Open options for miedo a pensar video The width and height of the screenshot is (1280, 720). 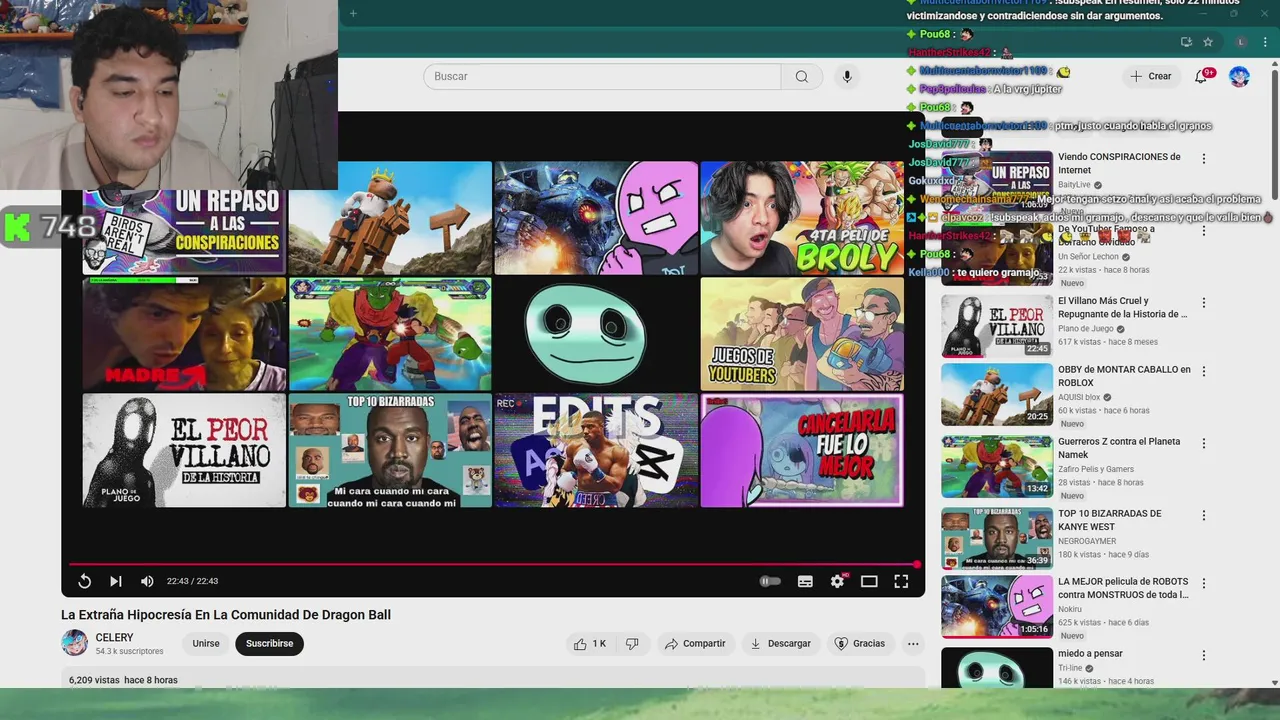[1204, 656]
